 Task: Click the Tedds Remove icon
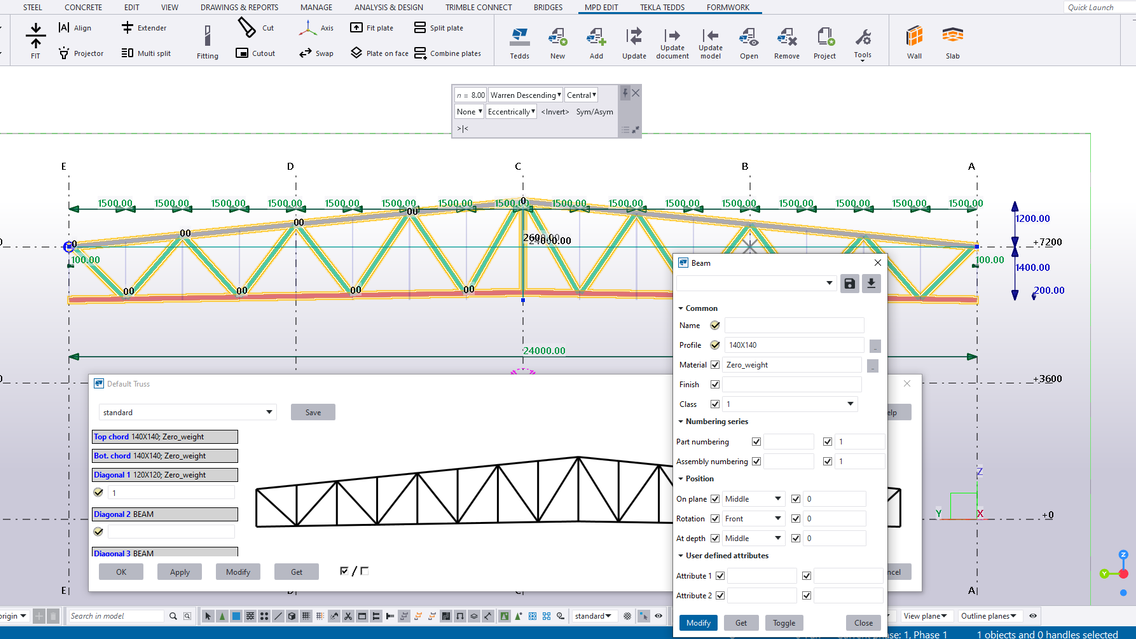787,43
